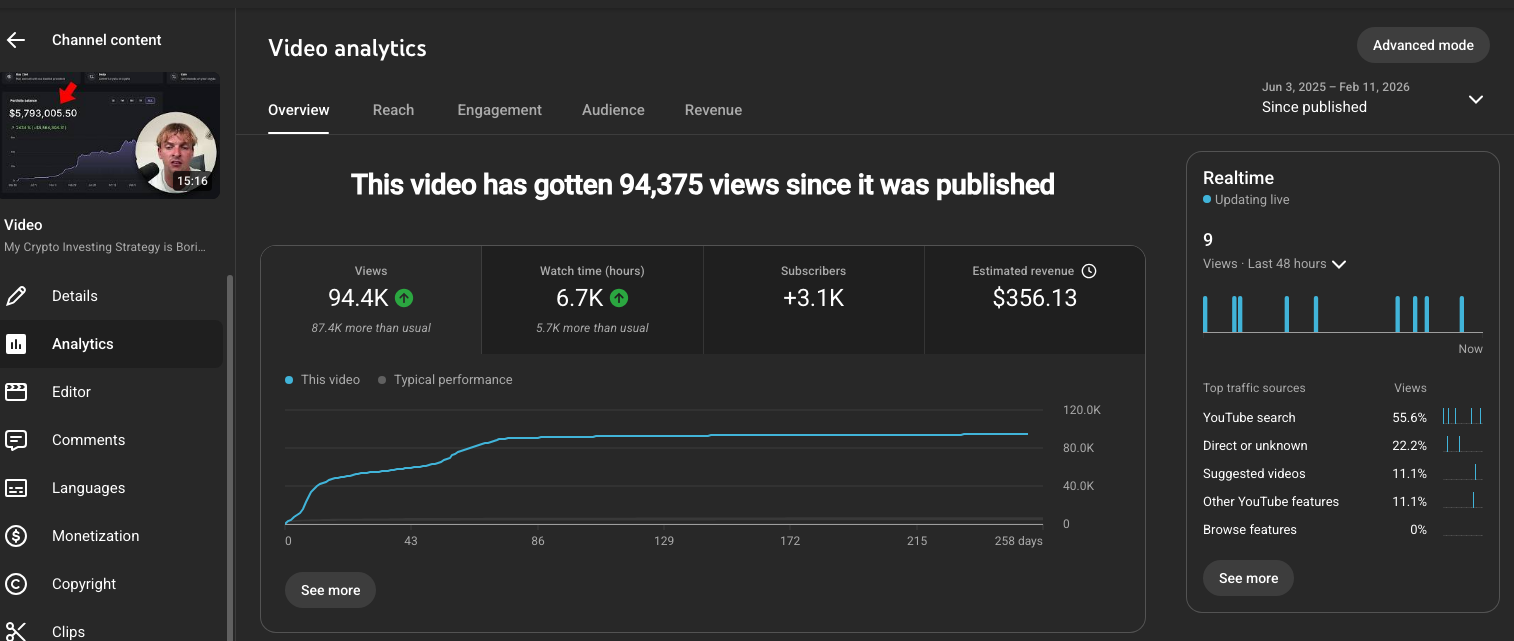This screenshot has height=641, width=1514.
Task: Switch to the Engagement tab
Action: pos(499,110)
